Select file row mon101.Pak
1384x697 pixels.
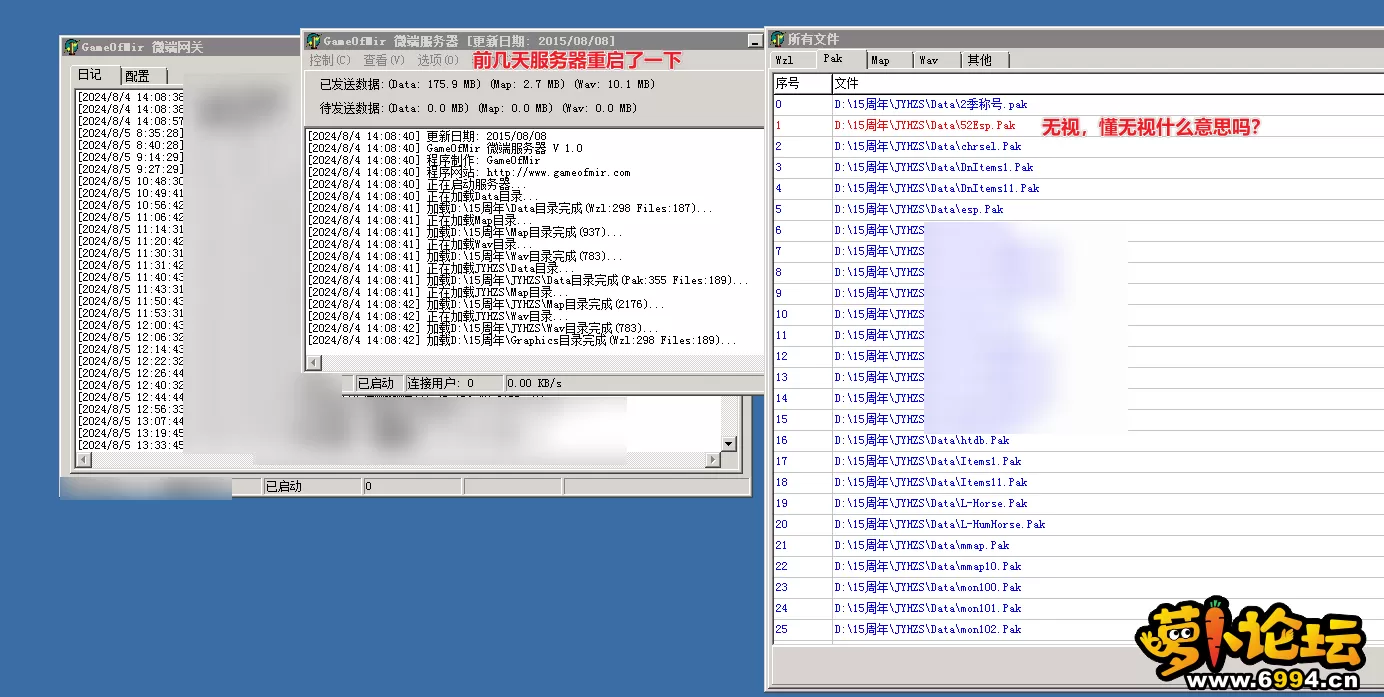1078,608
